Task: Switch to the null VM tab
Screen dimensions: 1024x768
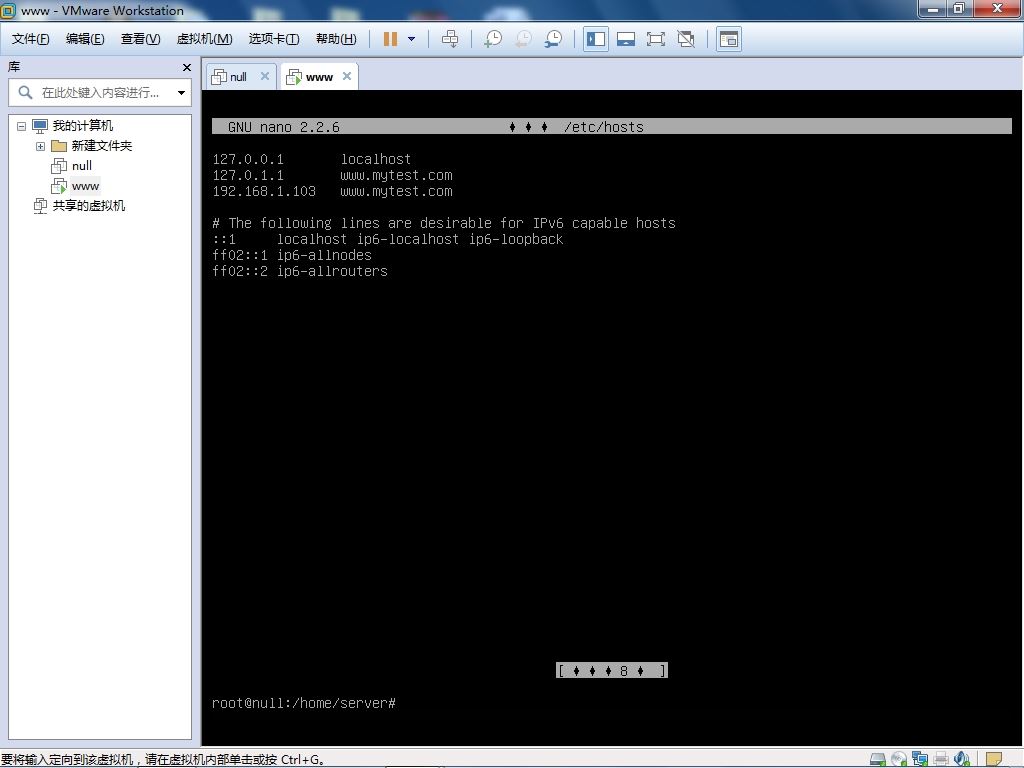Action: coord(238,77)
